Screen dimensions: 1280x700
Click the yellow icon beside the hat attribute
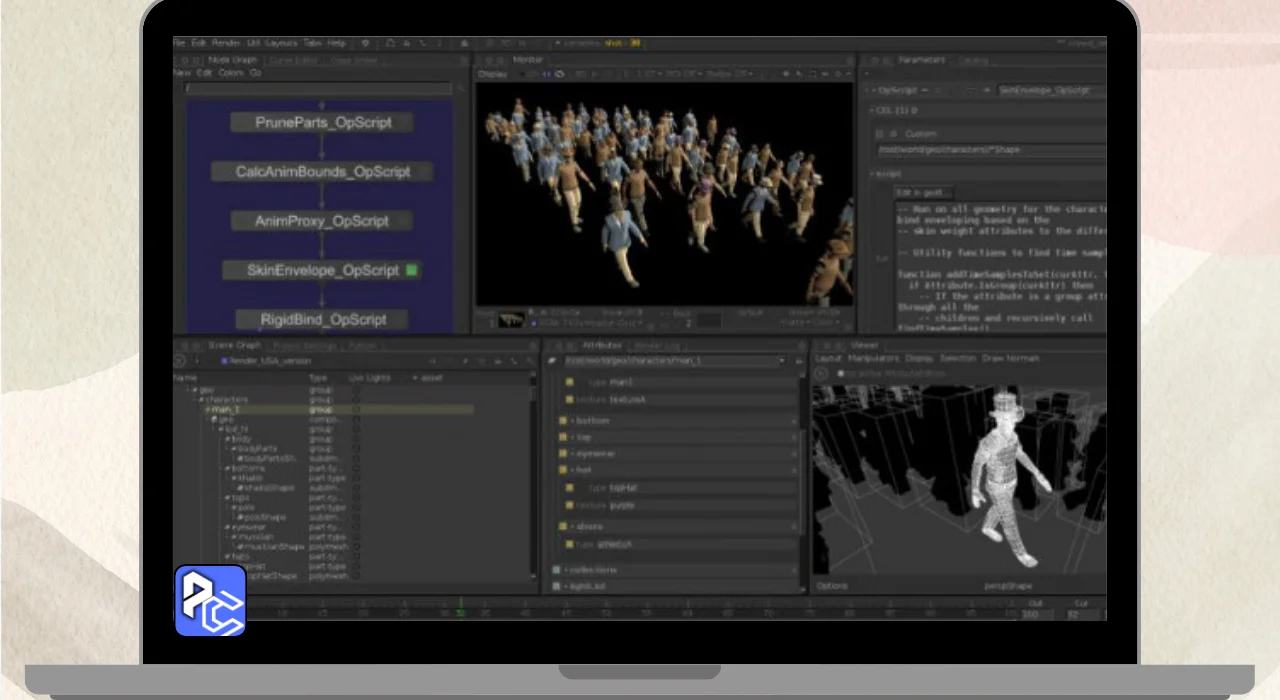(564, 470)
